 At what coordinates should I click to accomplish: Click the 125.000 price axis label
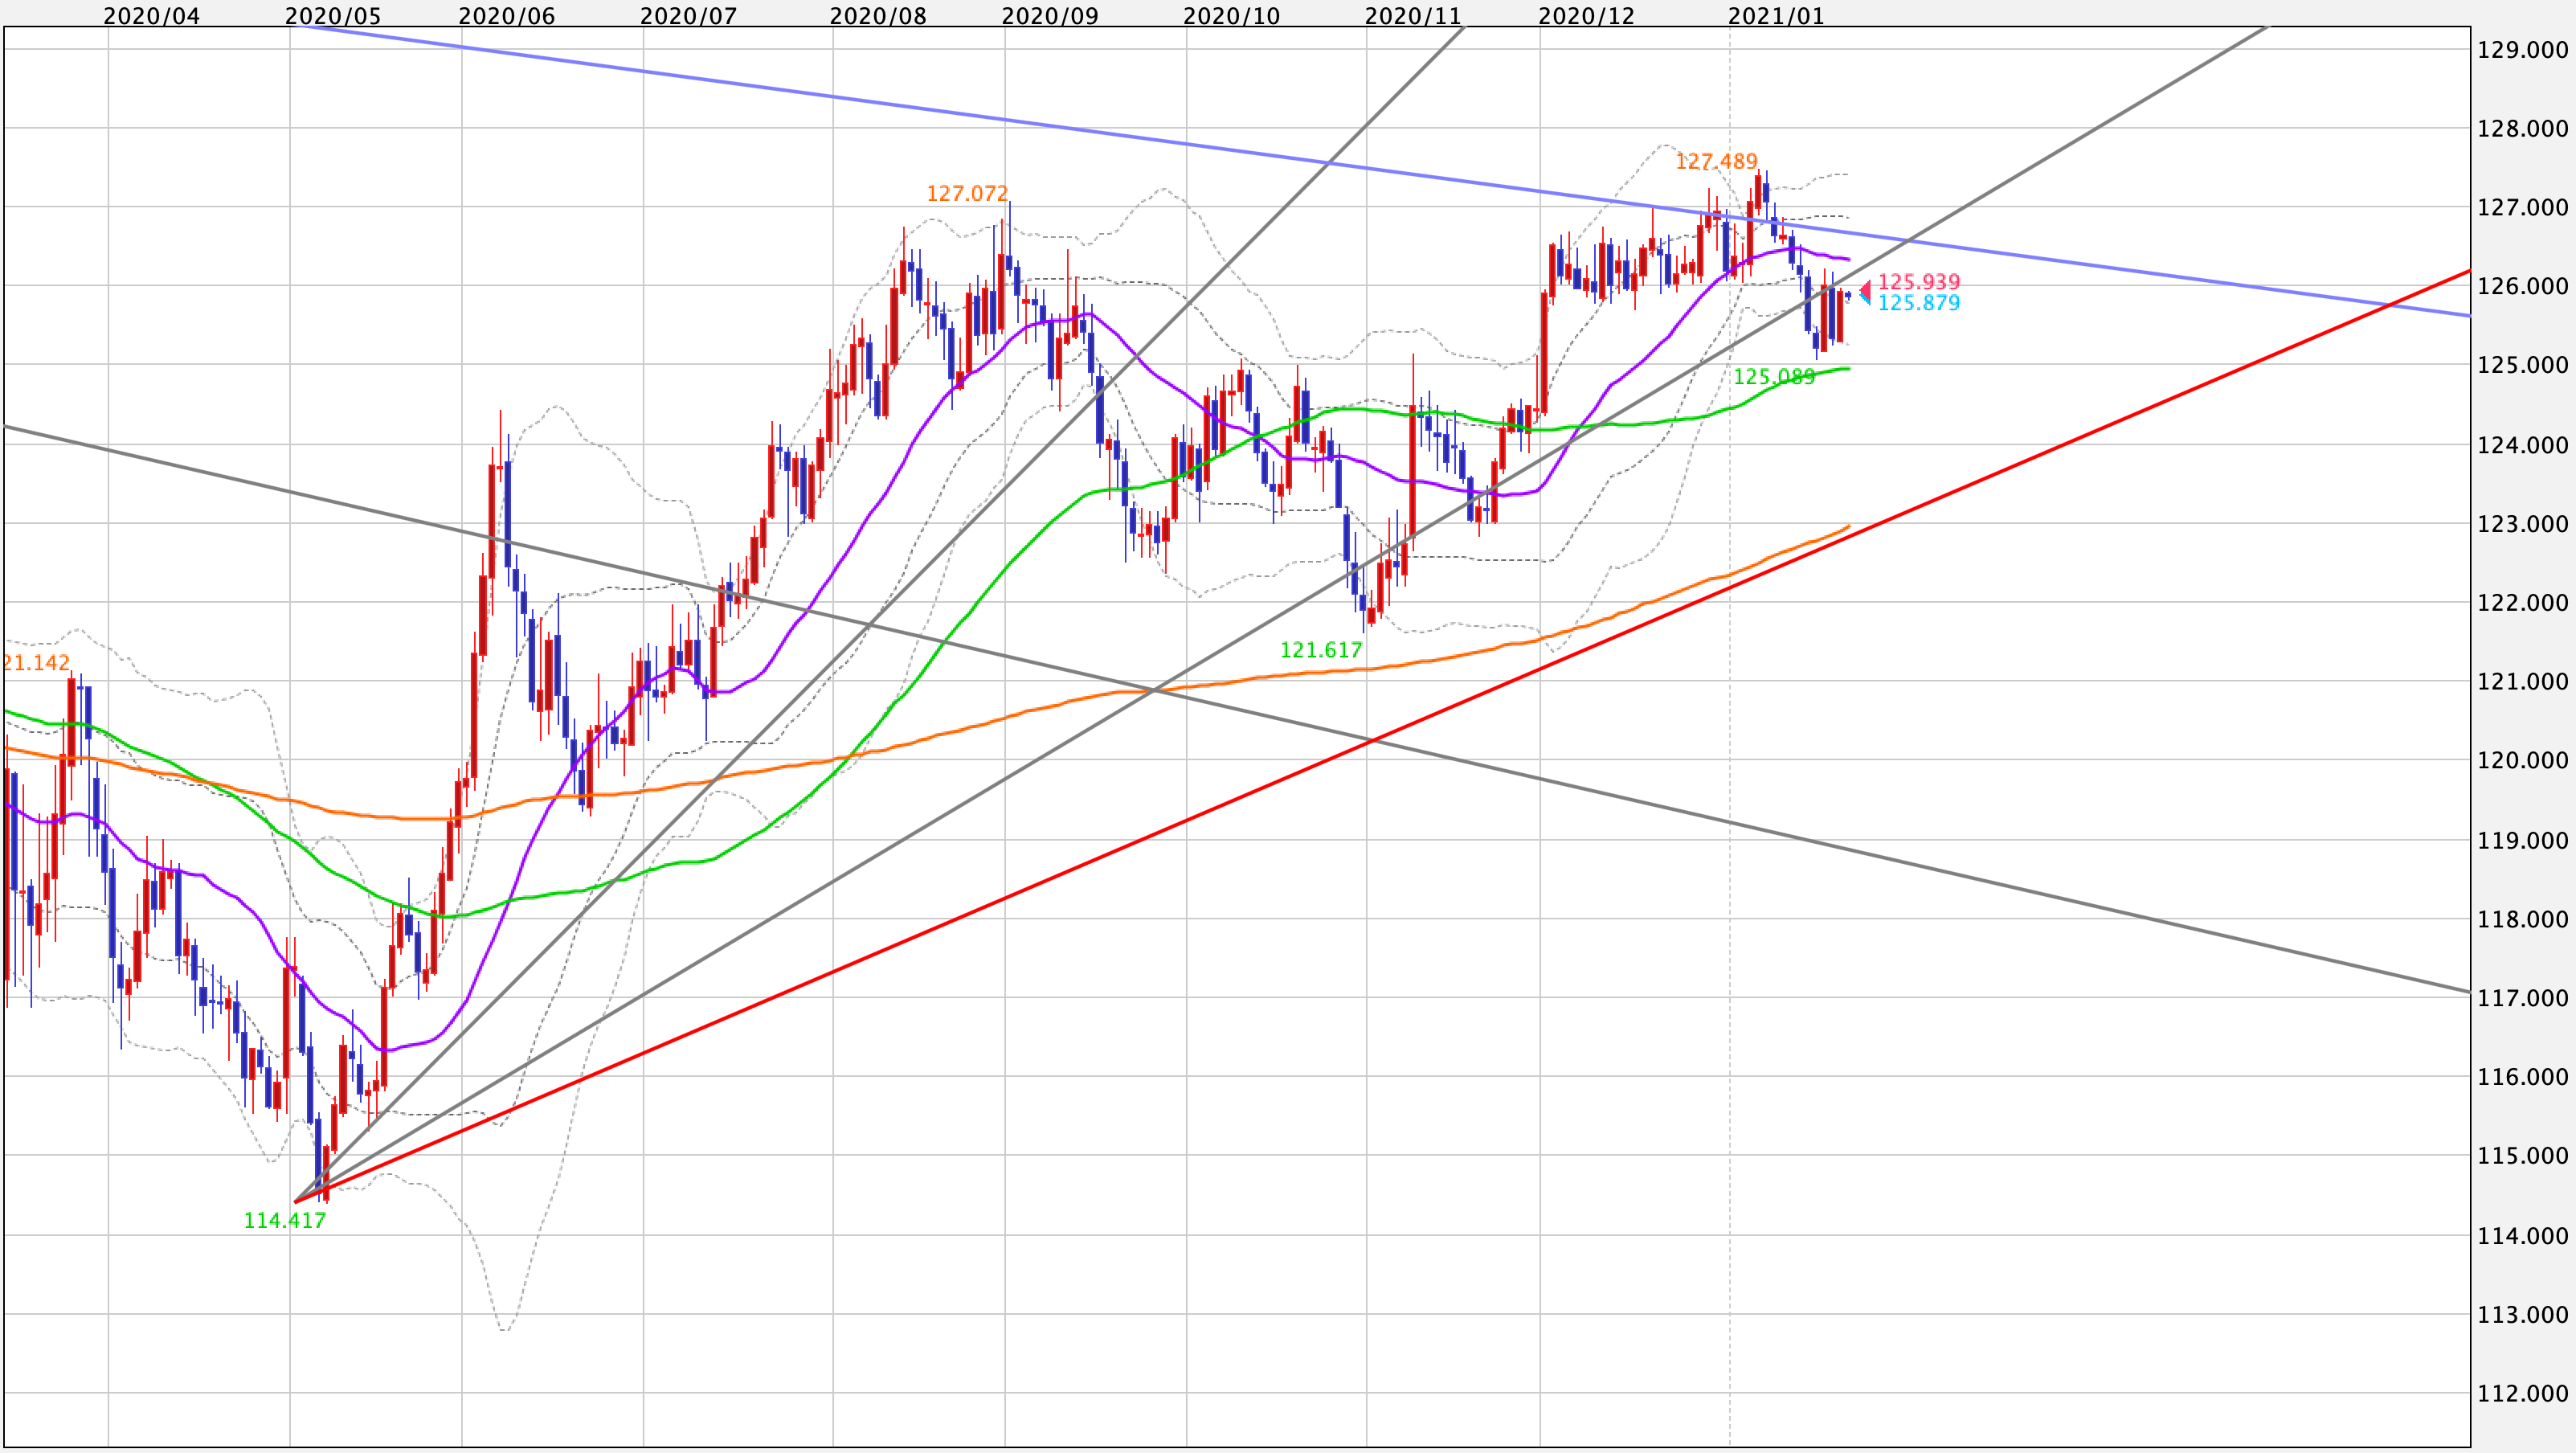[x=2522, y=365]
